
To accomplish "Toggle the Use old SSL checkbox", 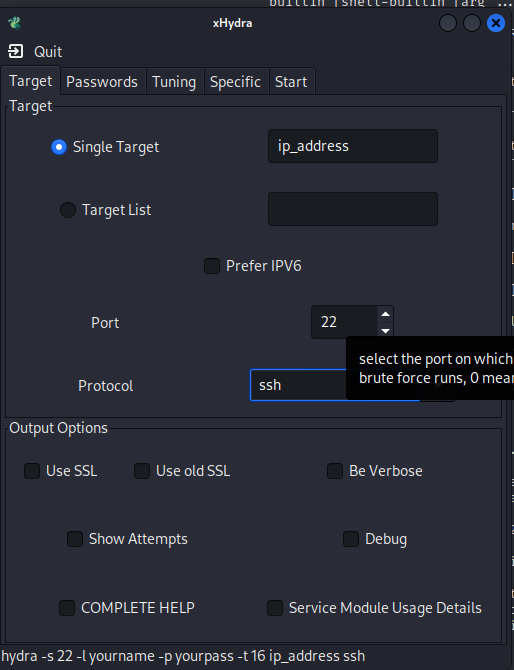I will click(142, 471).
